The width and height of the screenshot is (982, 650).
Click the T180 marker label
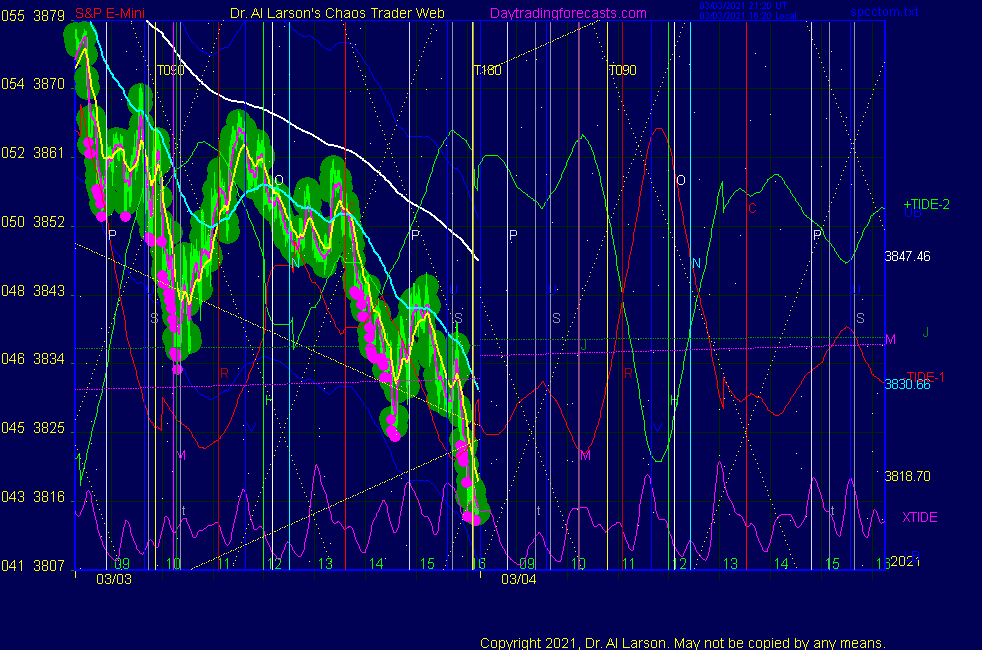(x=487, y=71)
